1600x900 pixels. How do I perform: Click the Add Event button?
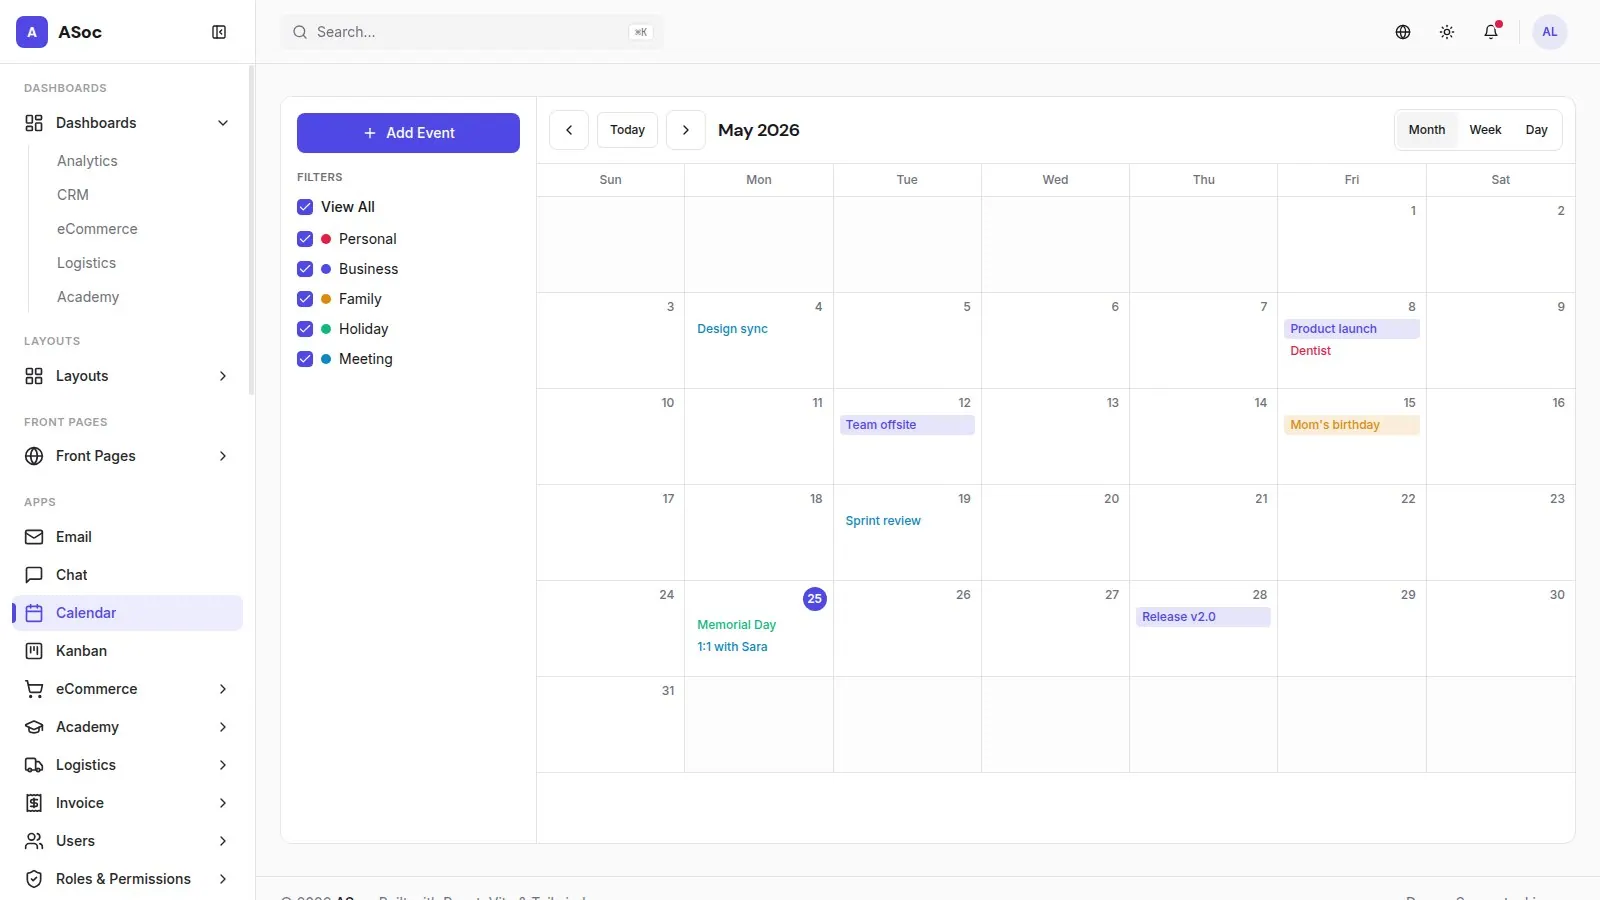(408, 133)
